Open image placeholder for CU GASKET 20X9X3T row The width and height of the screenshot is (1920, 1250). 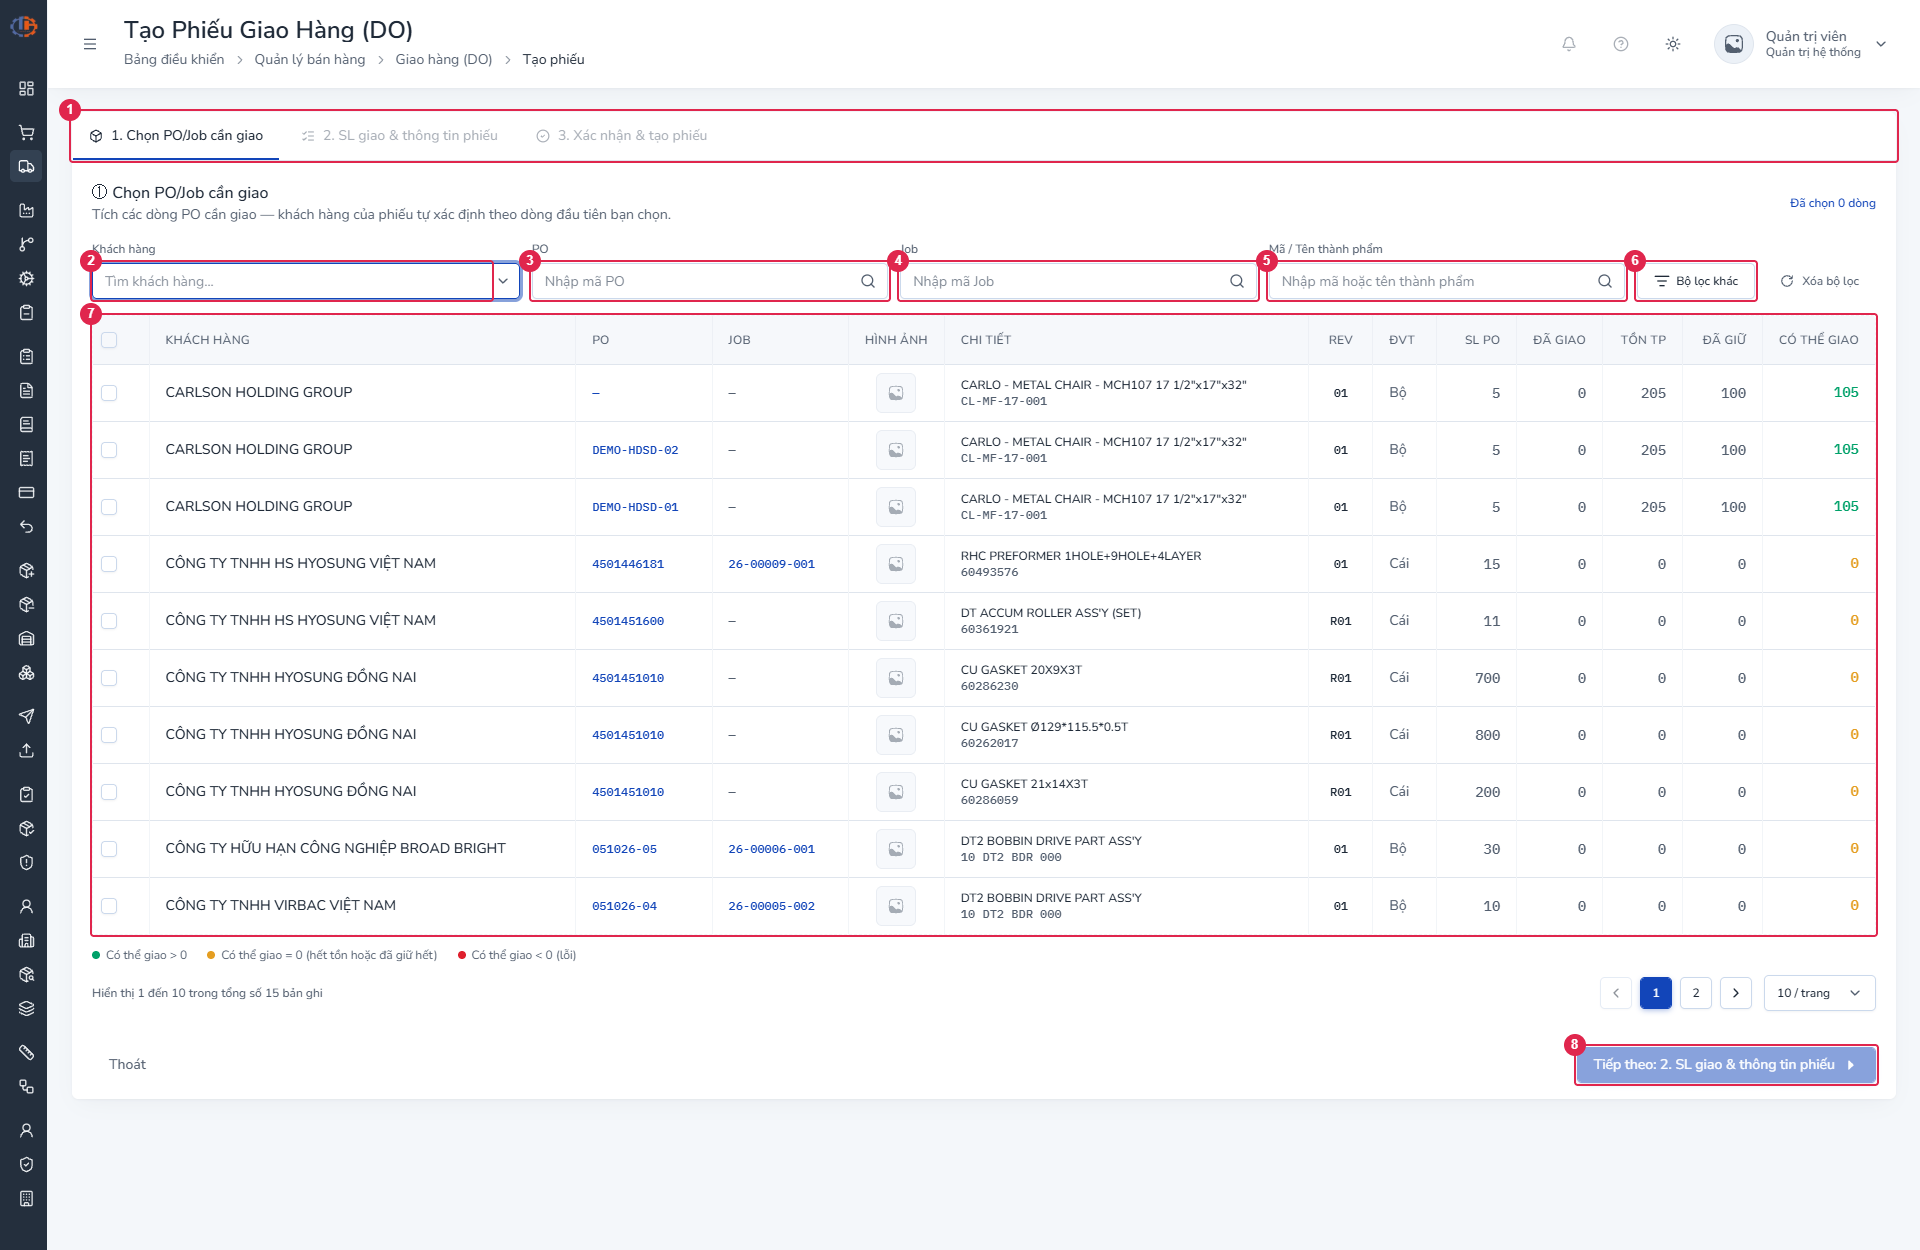[896, 678]
